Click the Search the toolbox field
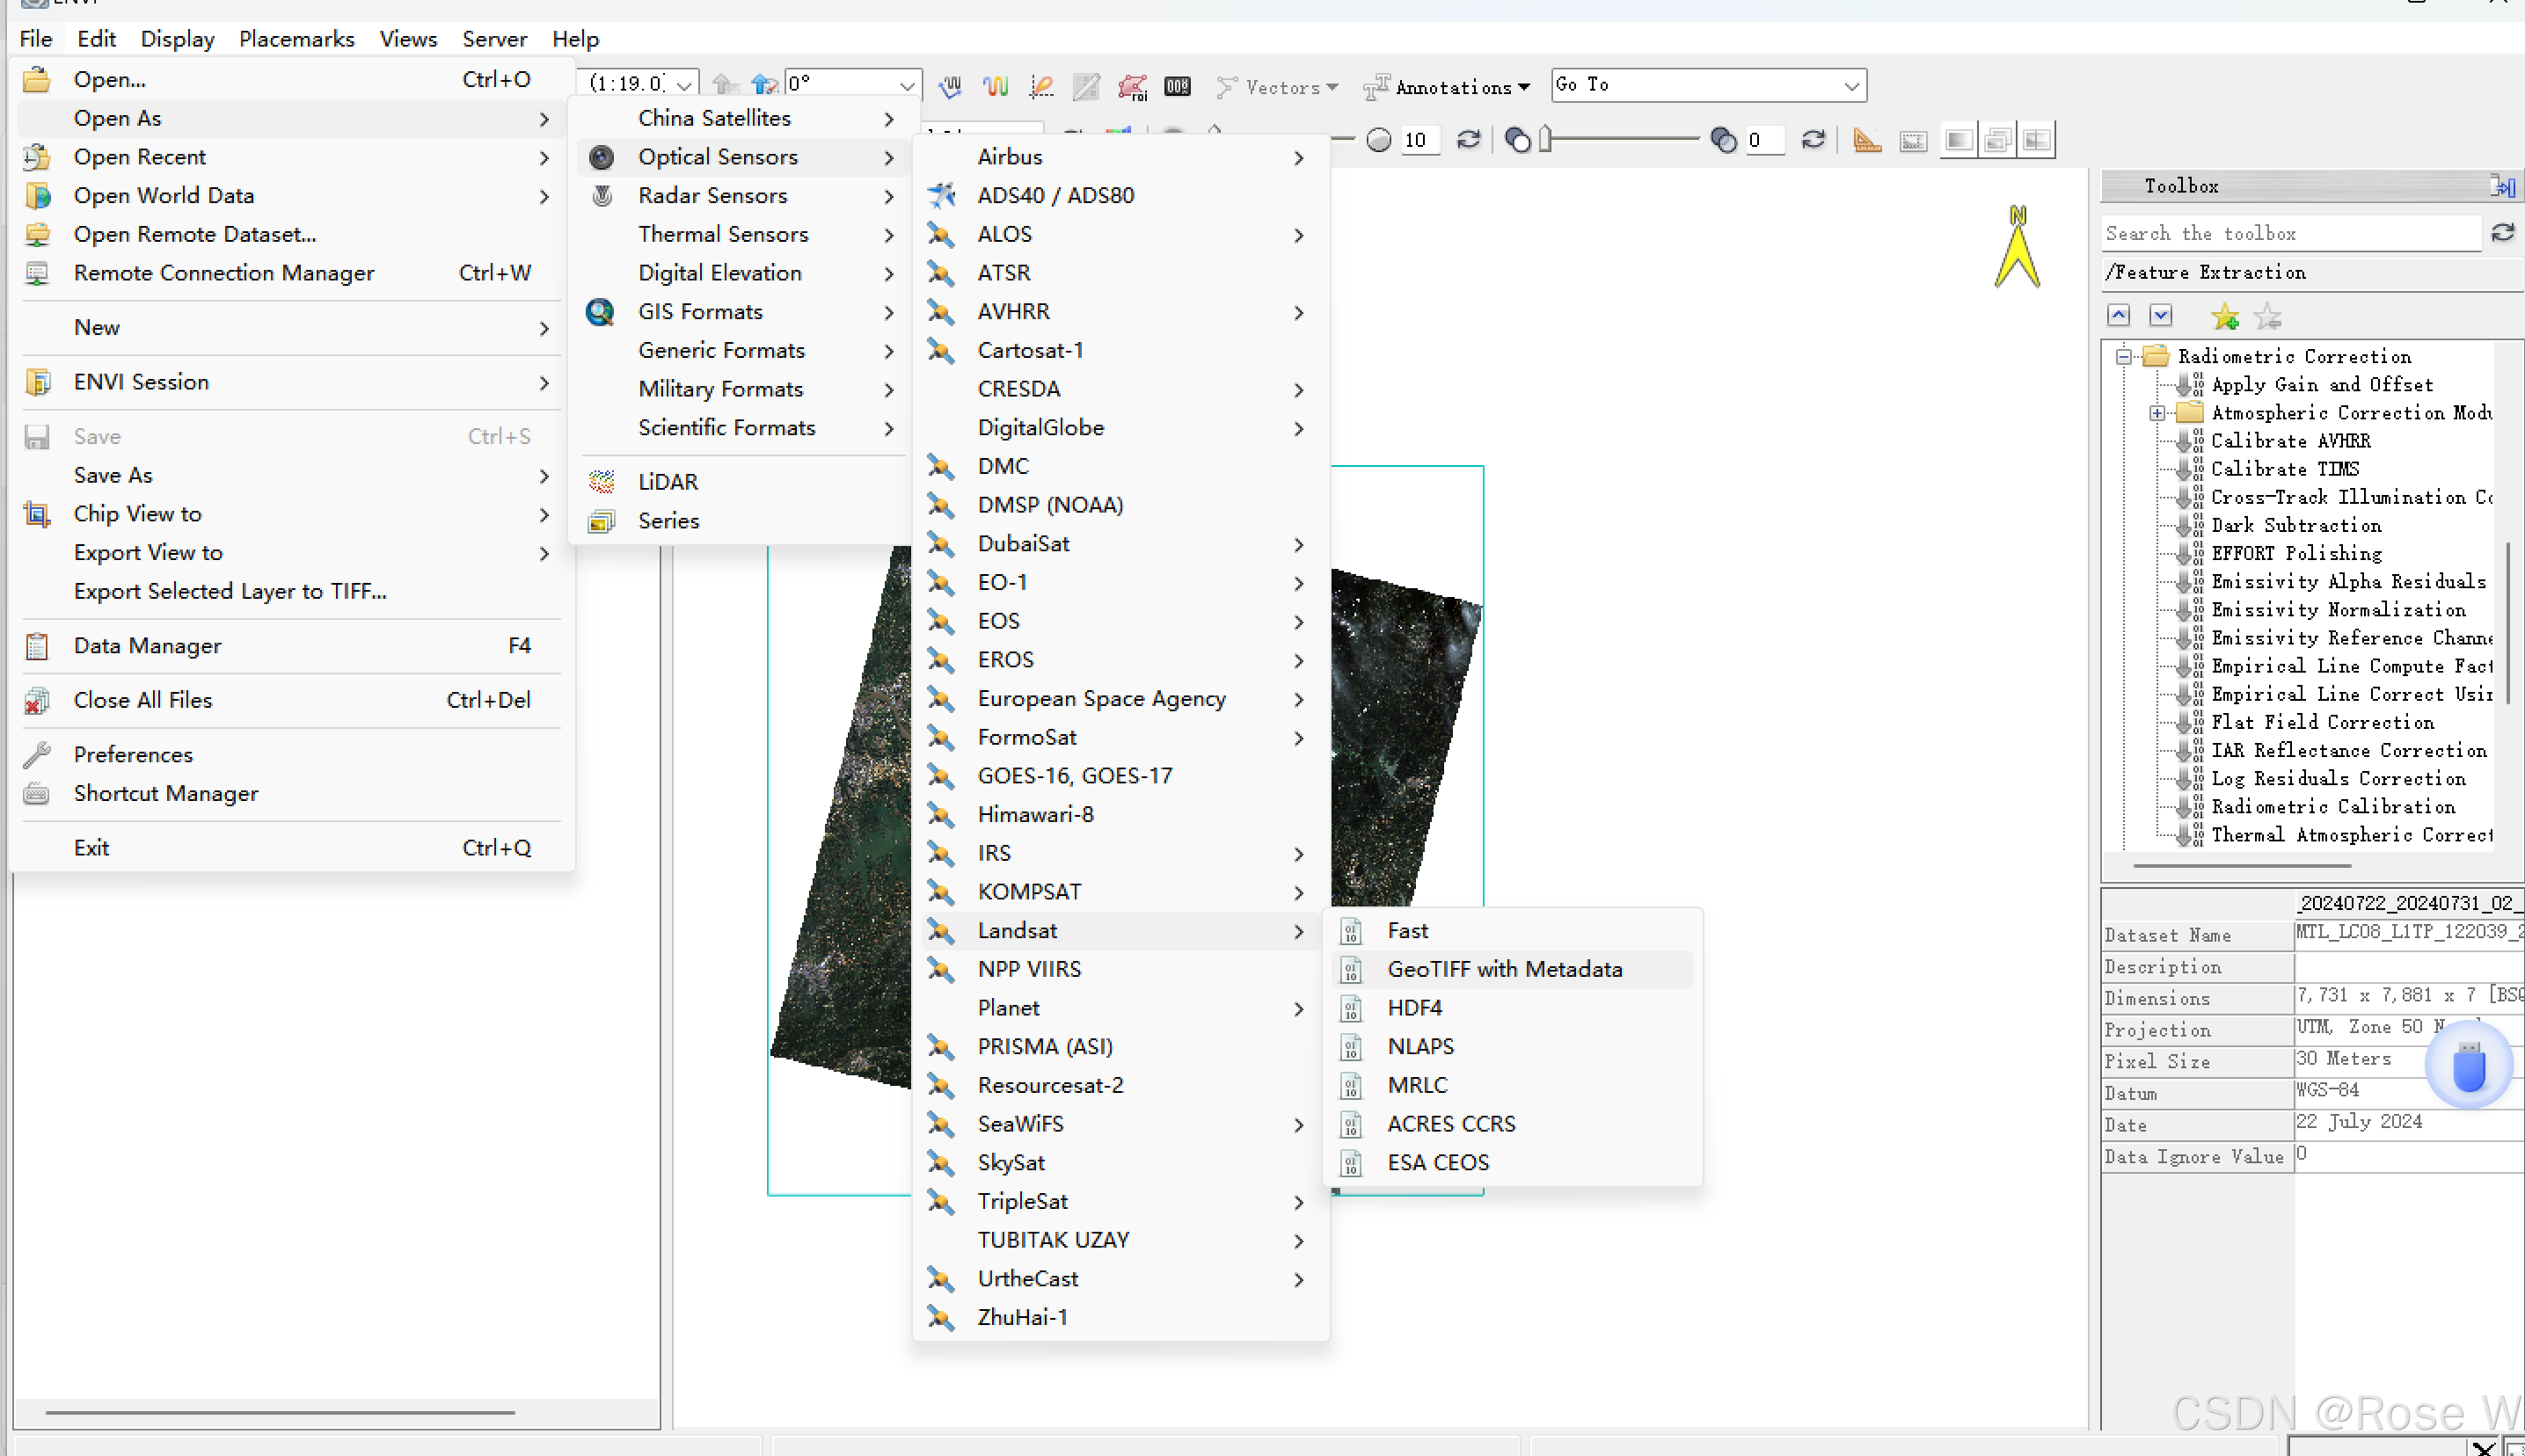Viewport: 2525px width, 1456px height. (x=2289, y=233)
